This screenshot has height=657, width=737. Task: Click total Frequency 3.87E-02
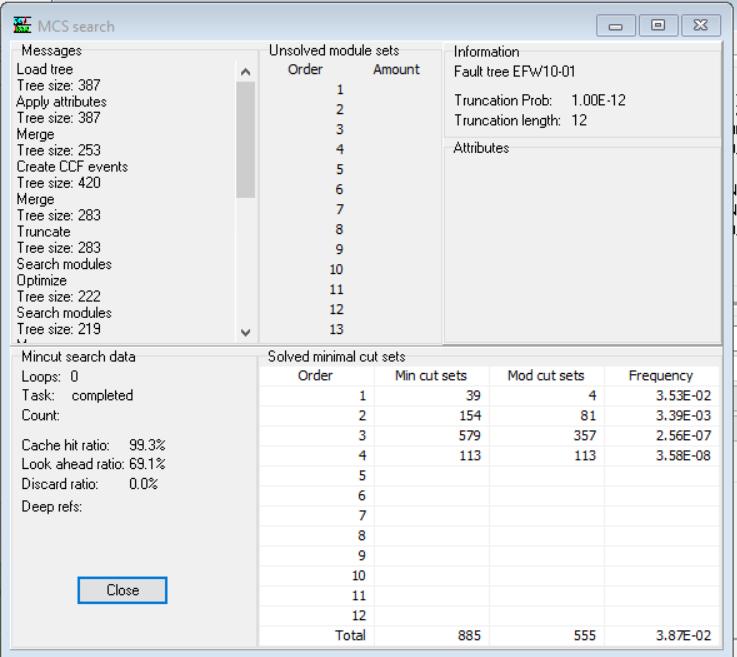[683, 635]
